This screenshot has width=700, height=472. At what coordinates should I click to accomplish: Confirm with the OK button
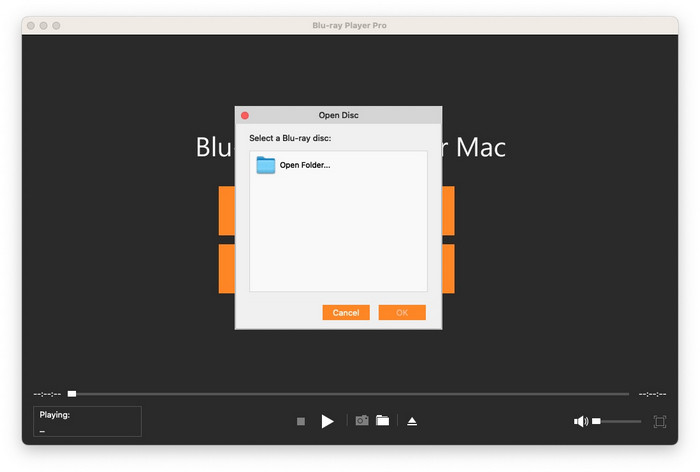click(402, 313)
